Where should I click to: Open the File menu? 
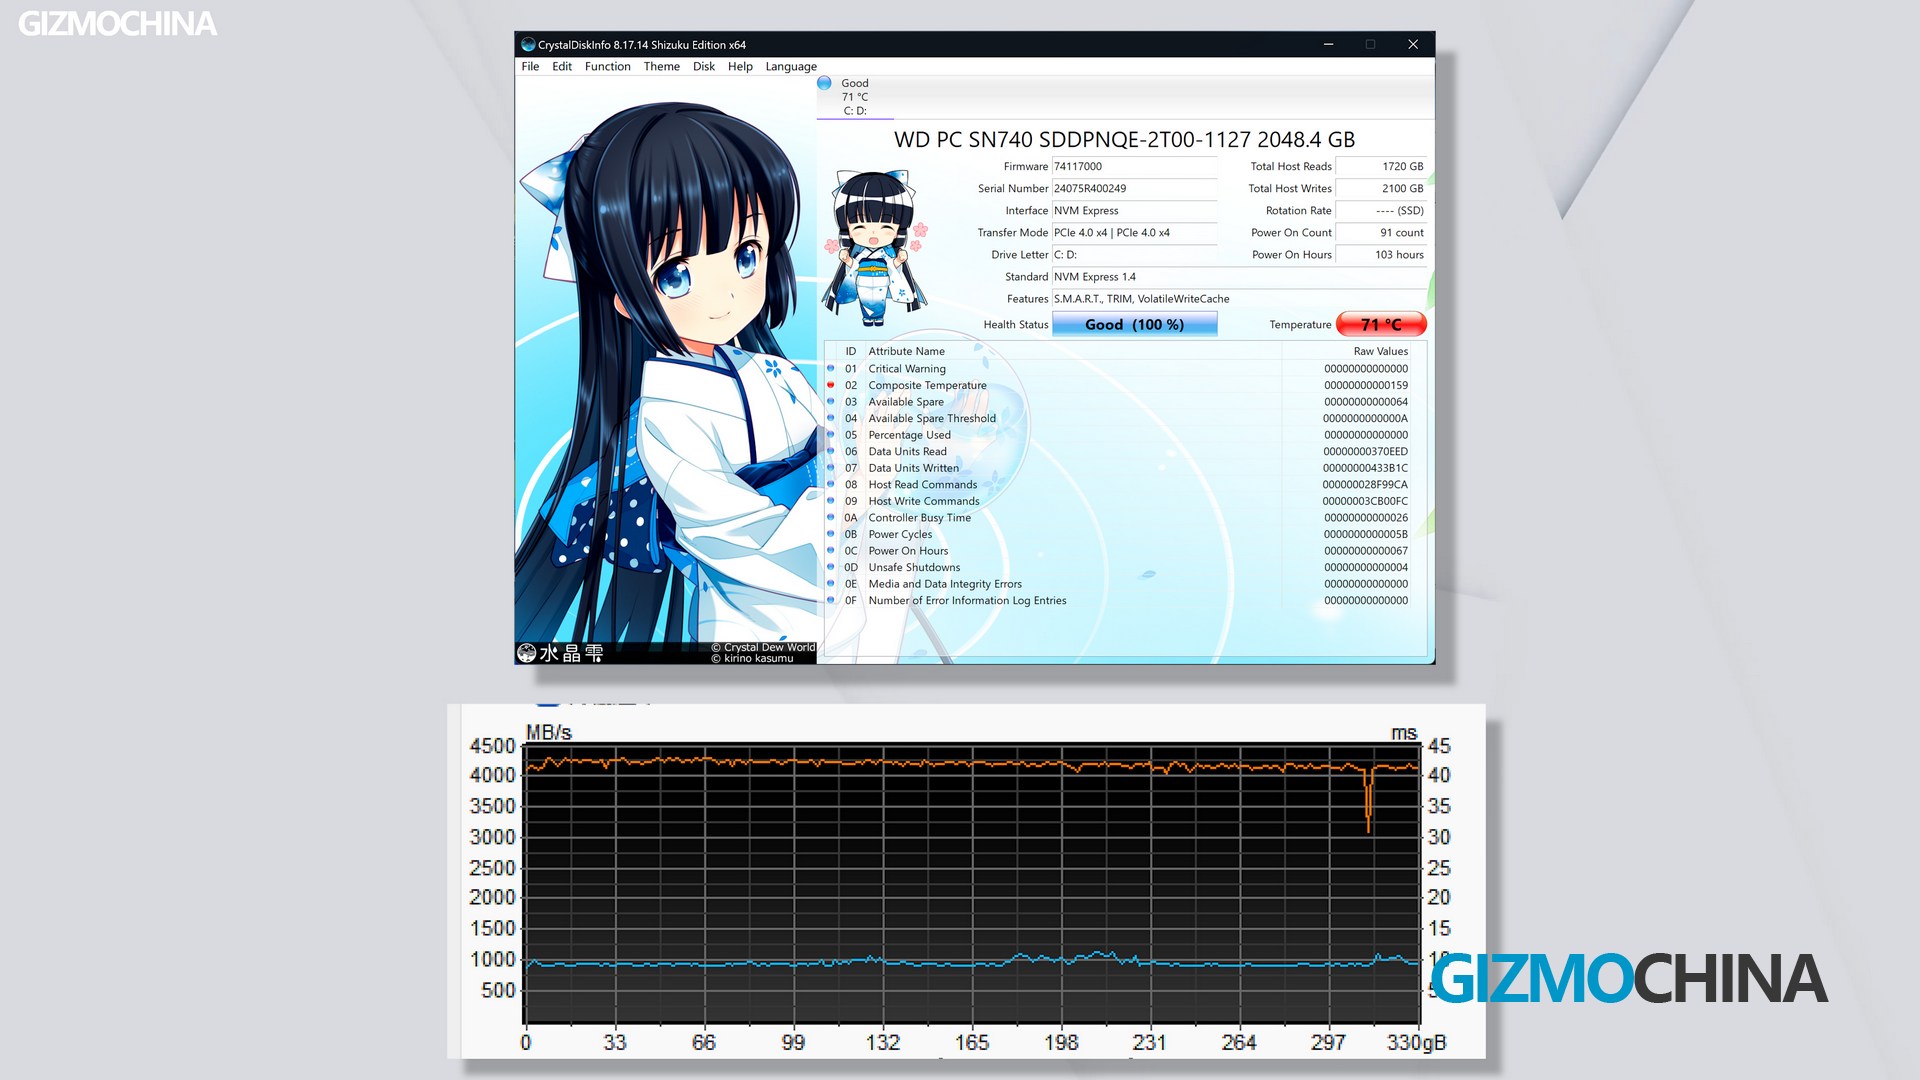point(530,66)
